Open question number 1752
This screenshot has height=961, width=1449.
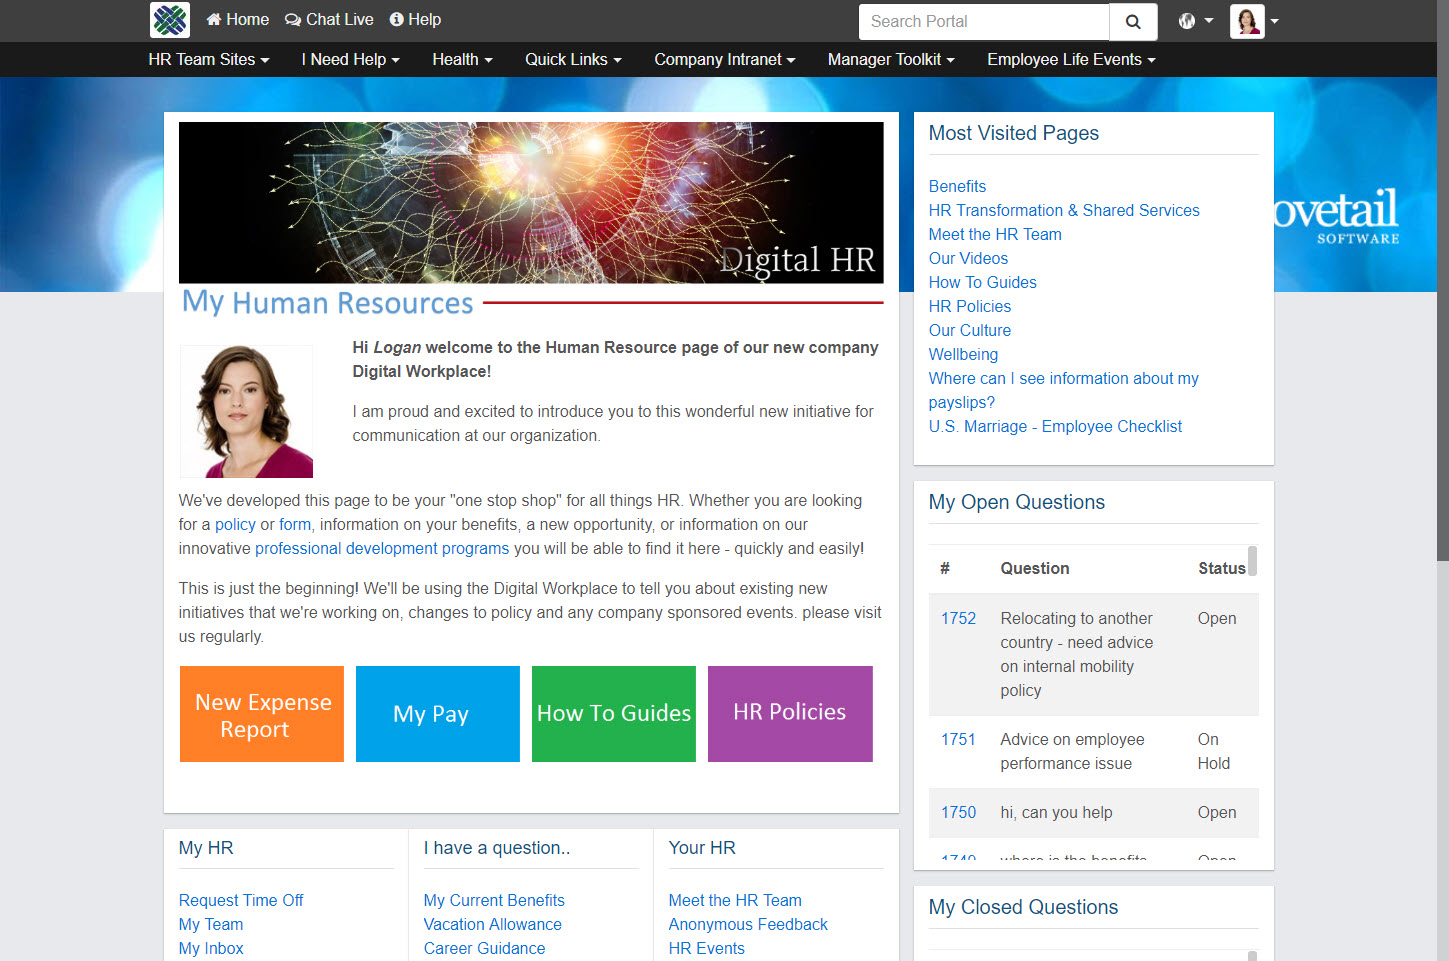click(x=958, y=619)
